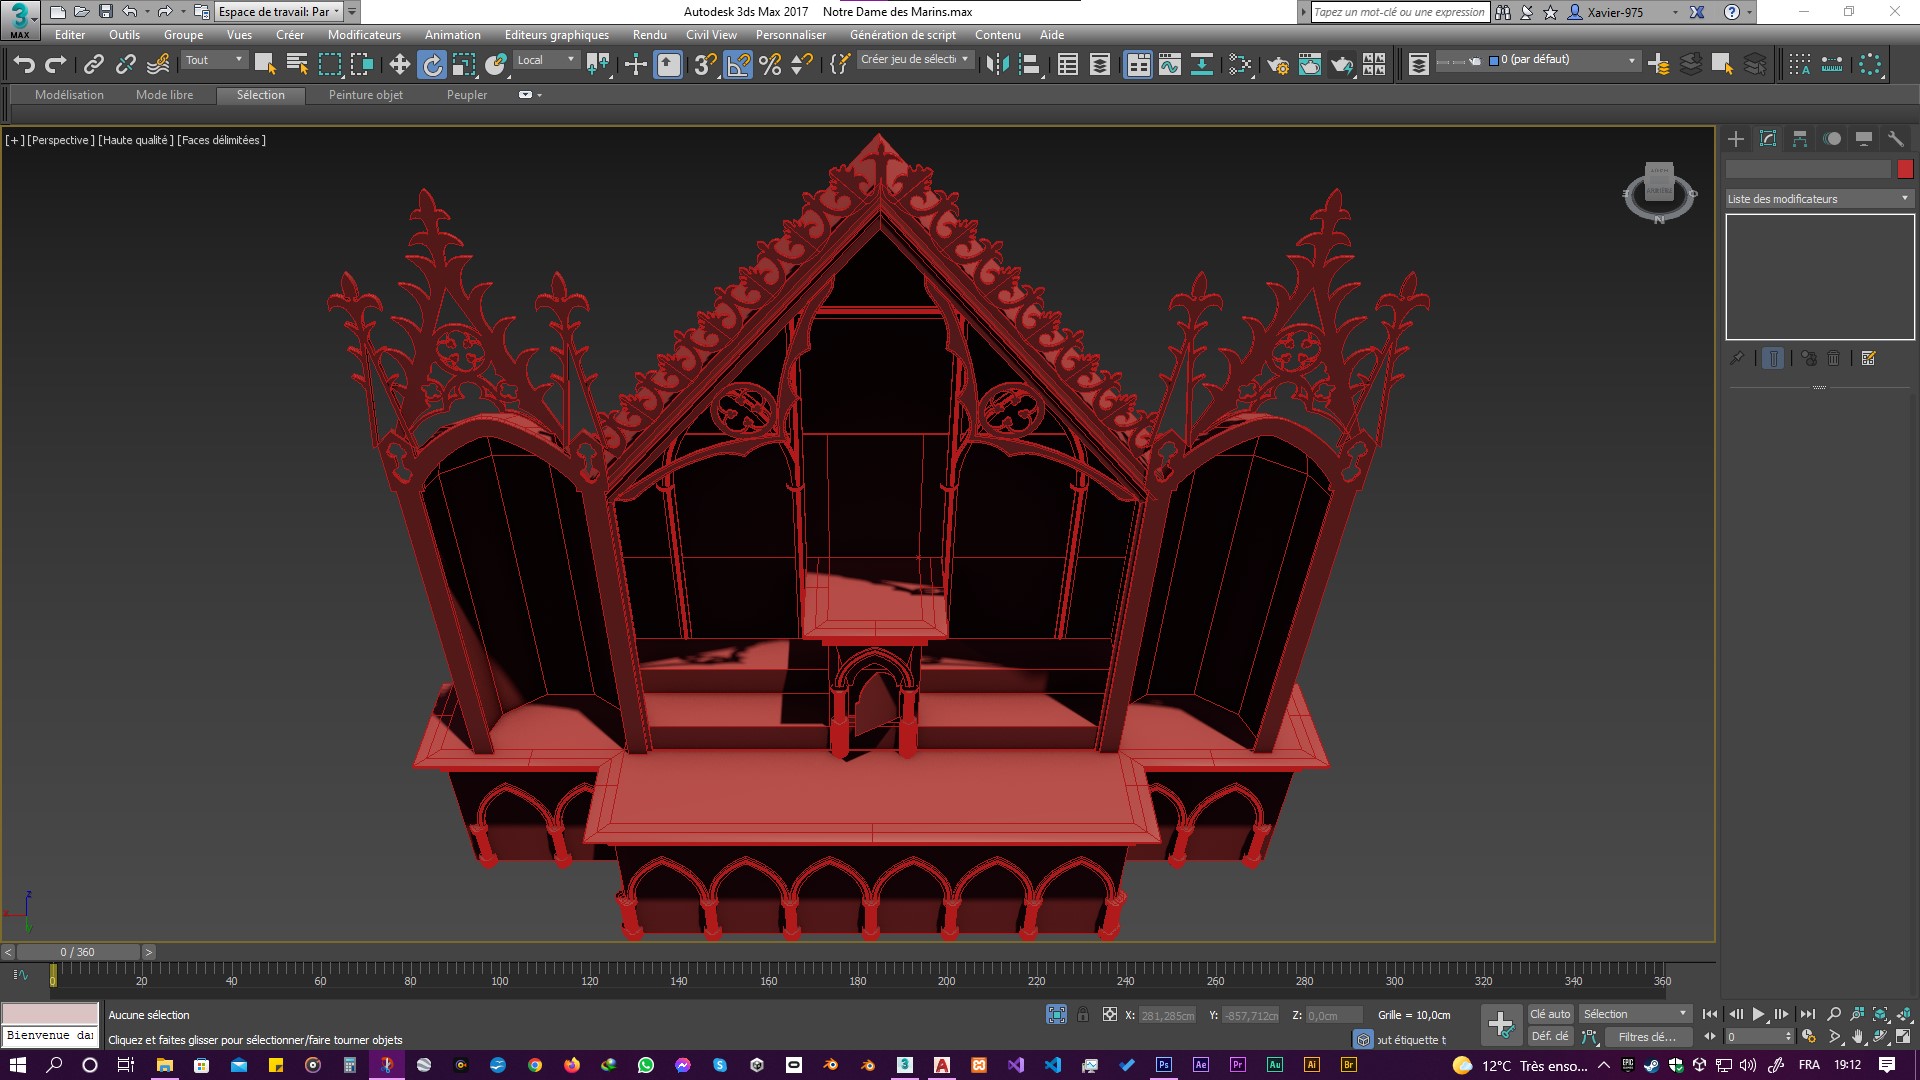Open the Utilities command panel tab

click(x=1896, y=139)
